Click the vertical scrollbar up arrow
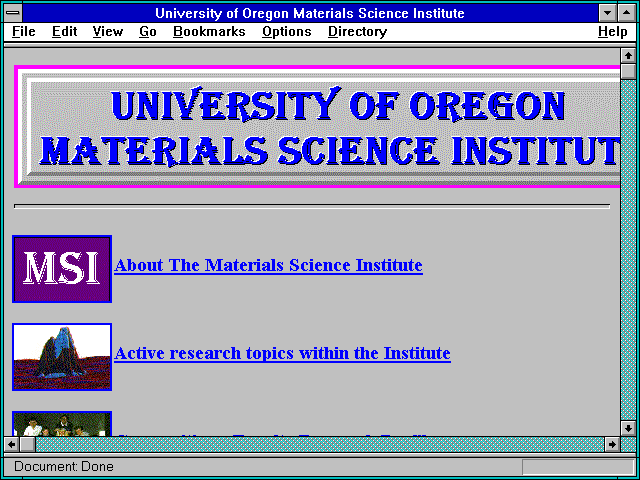This screenshot has height=480, width=640. 628,56
